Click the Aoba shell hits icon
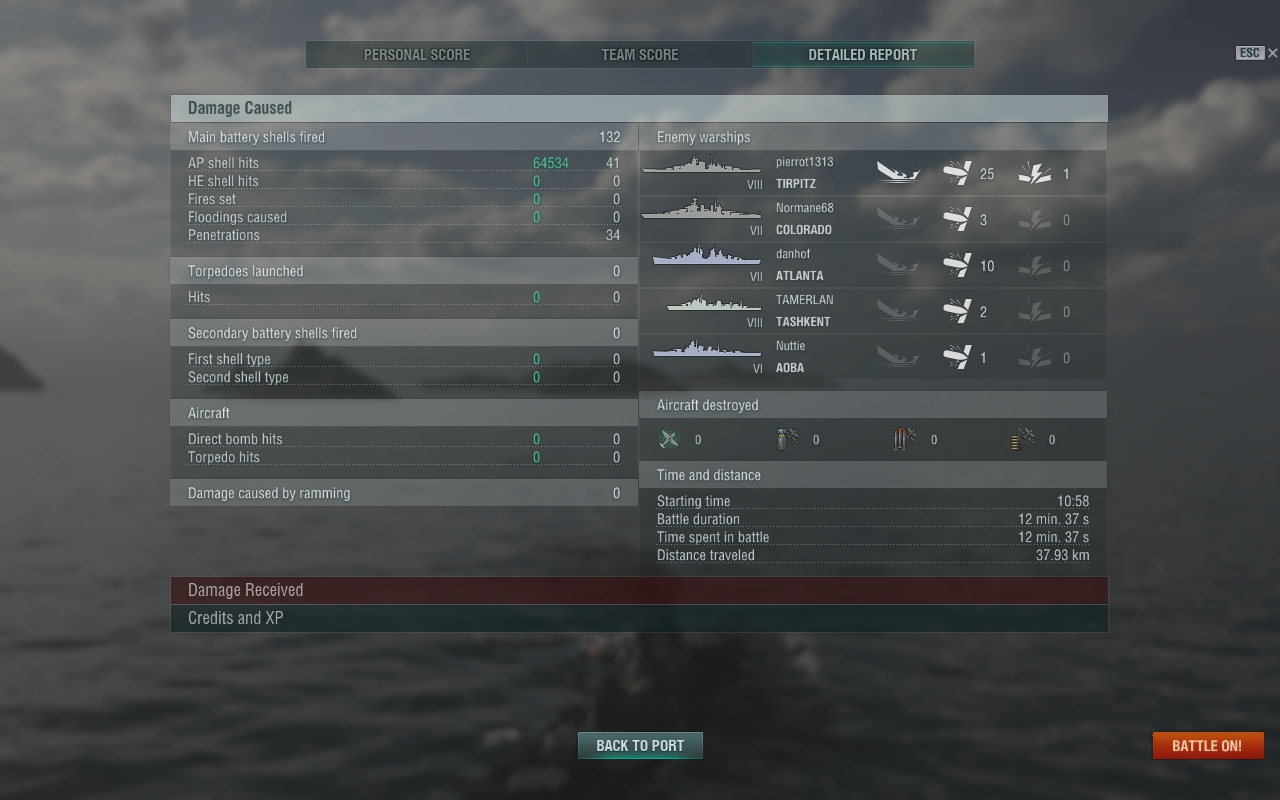Image resolution: width=1280 pixels, height=800 pixels. 957,357
